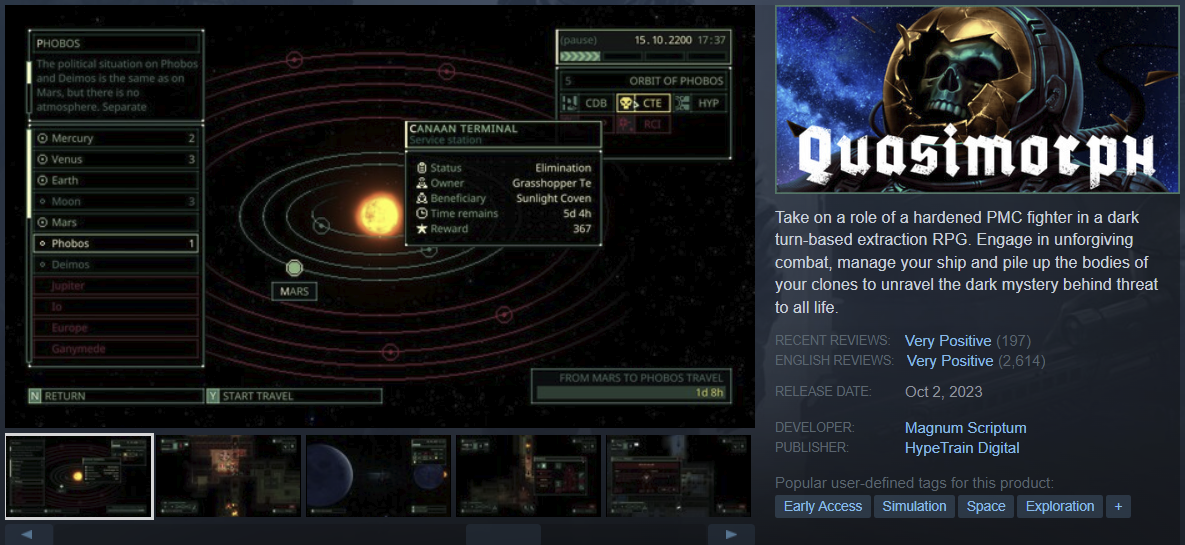This screenshot has width=1185, height=545.
Task: View English reviews Very Positive
Action: pyautogui.click(x=949, y=361)
